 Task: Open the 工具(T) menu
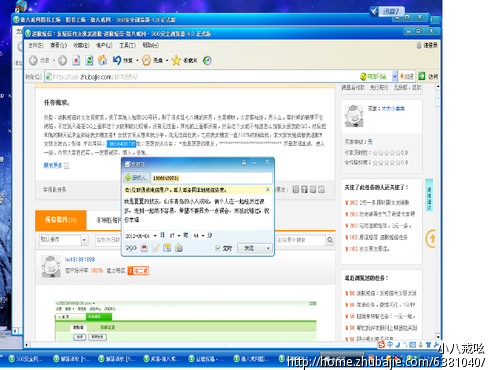[x=127, y=45]
